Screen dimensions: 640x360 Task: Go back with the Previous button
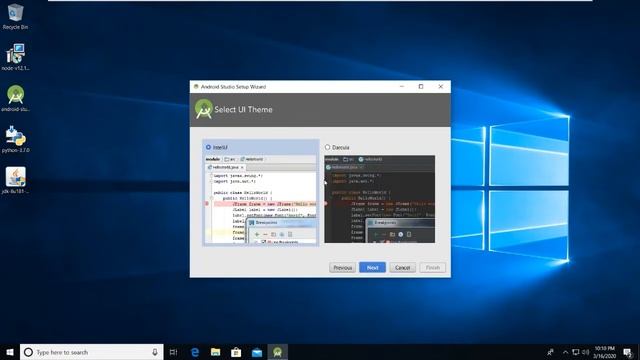[x=342, y=268]
